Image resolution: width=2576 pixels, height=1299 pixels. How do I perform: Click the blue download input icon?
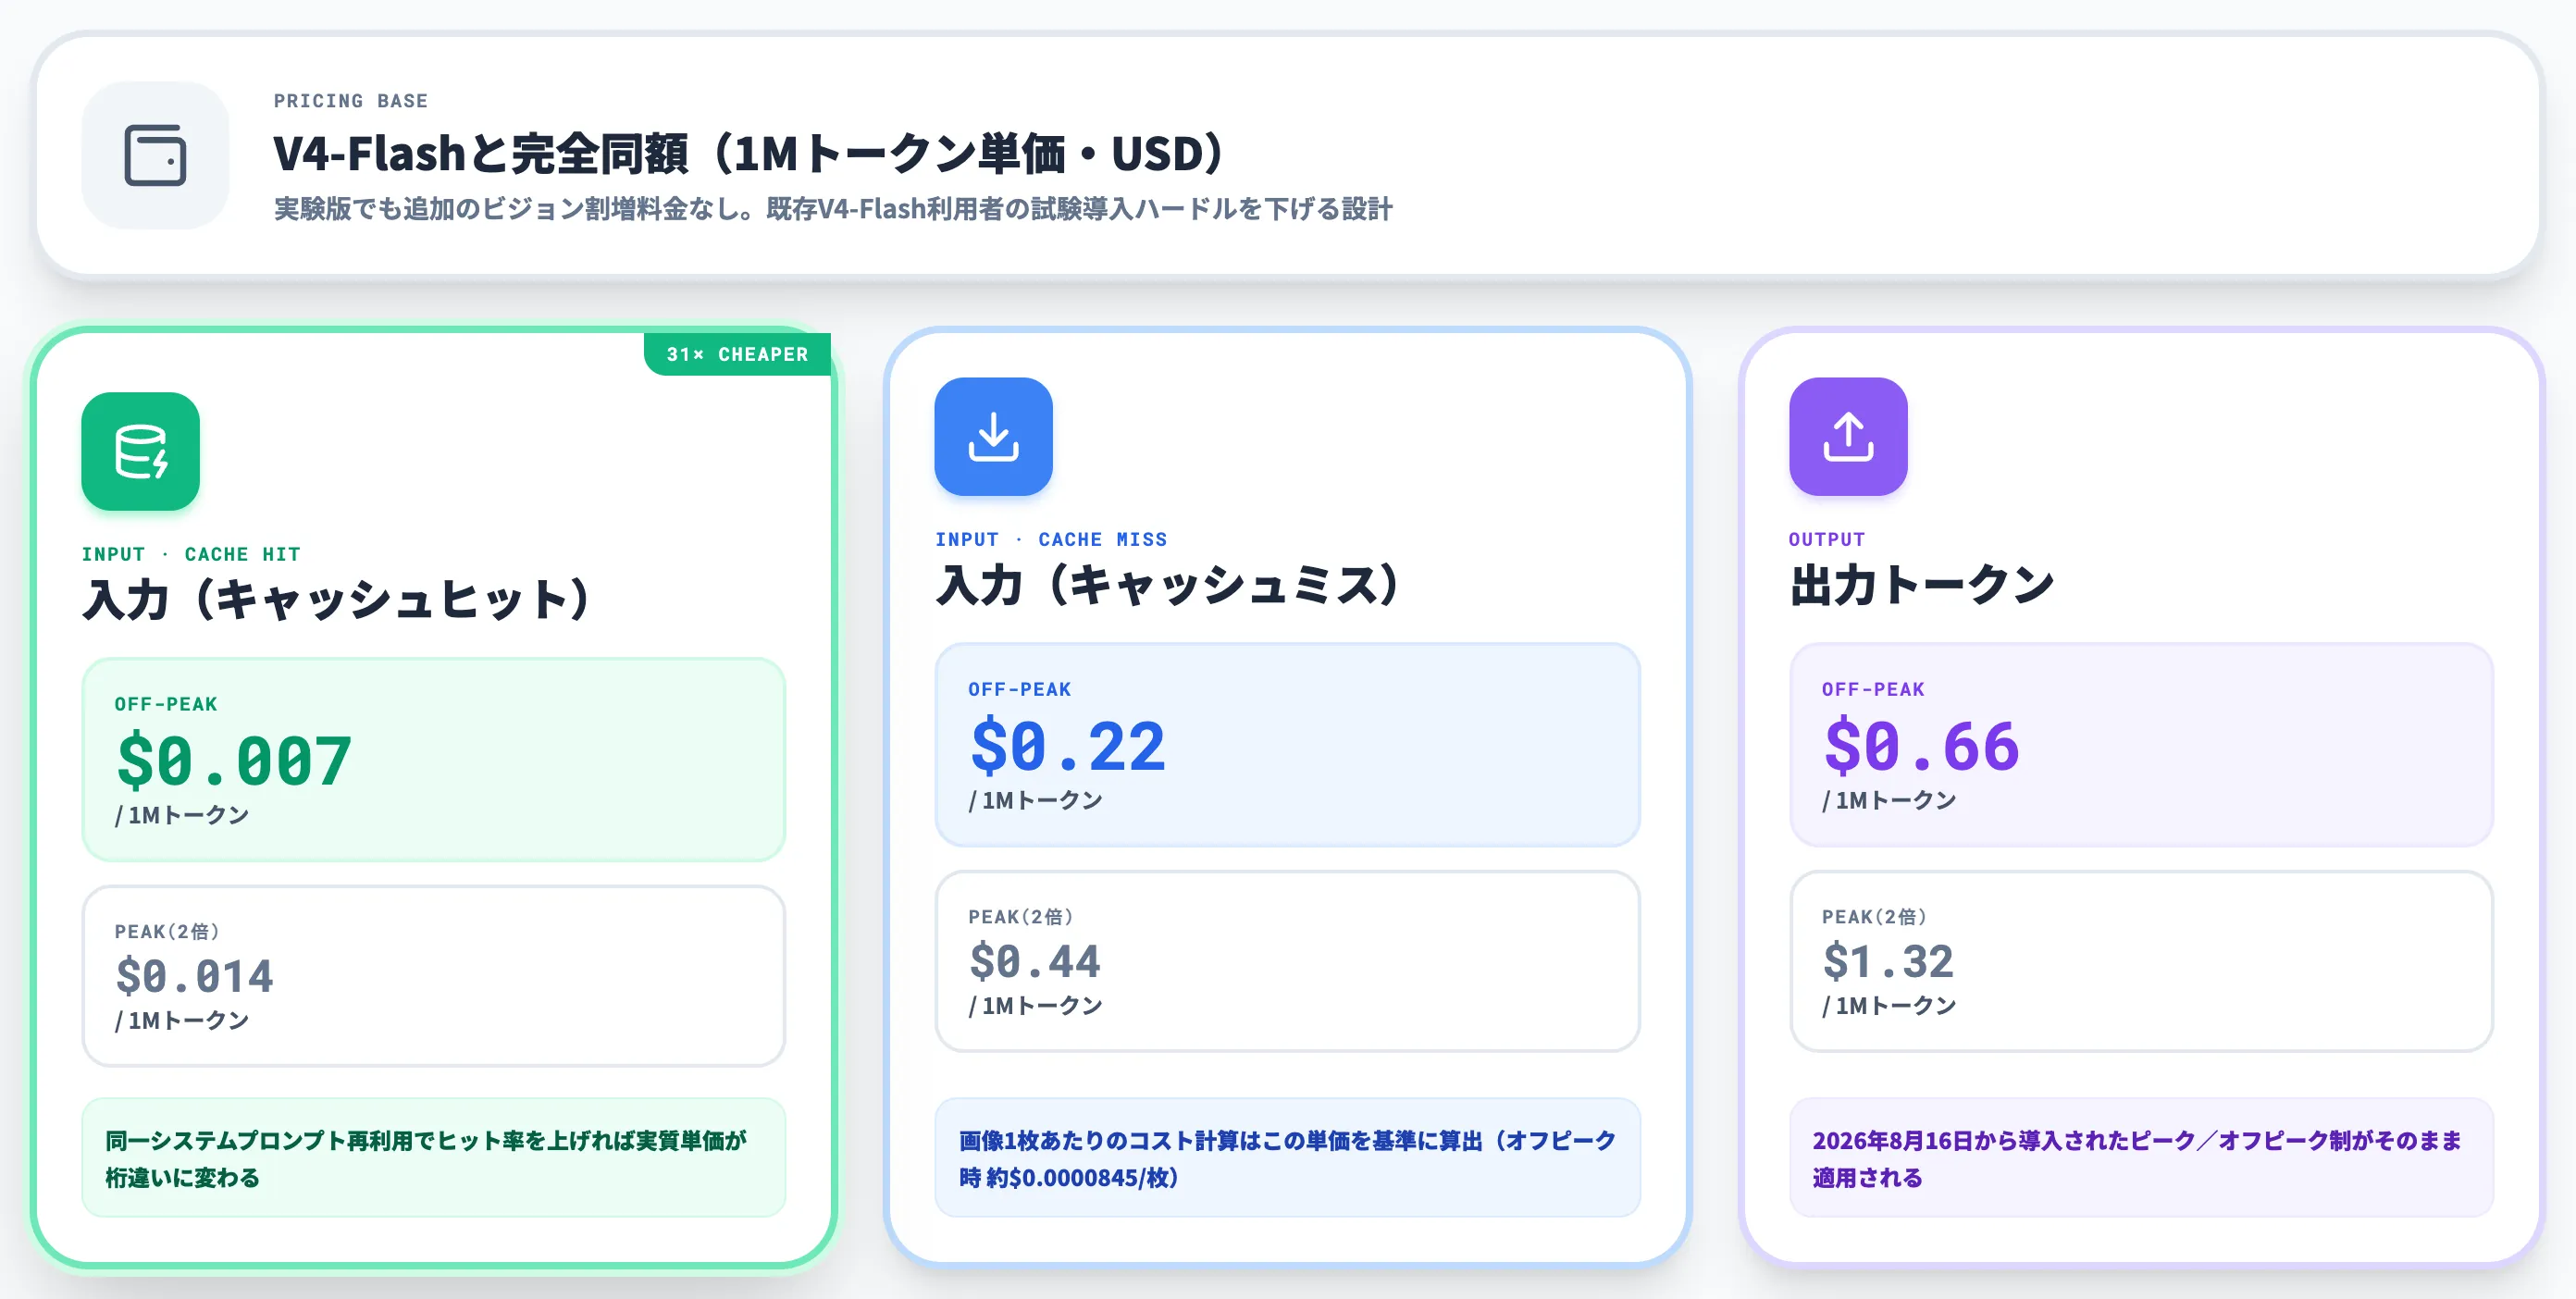click(x=993, y=436)
